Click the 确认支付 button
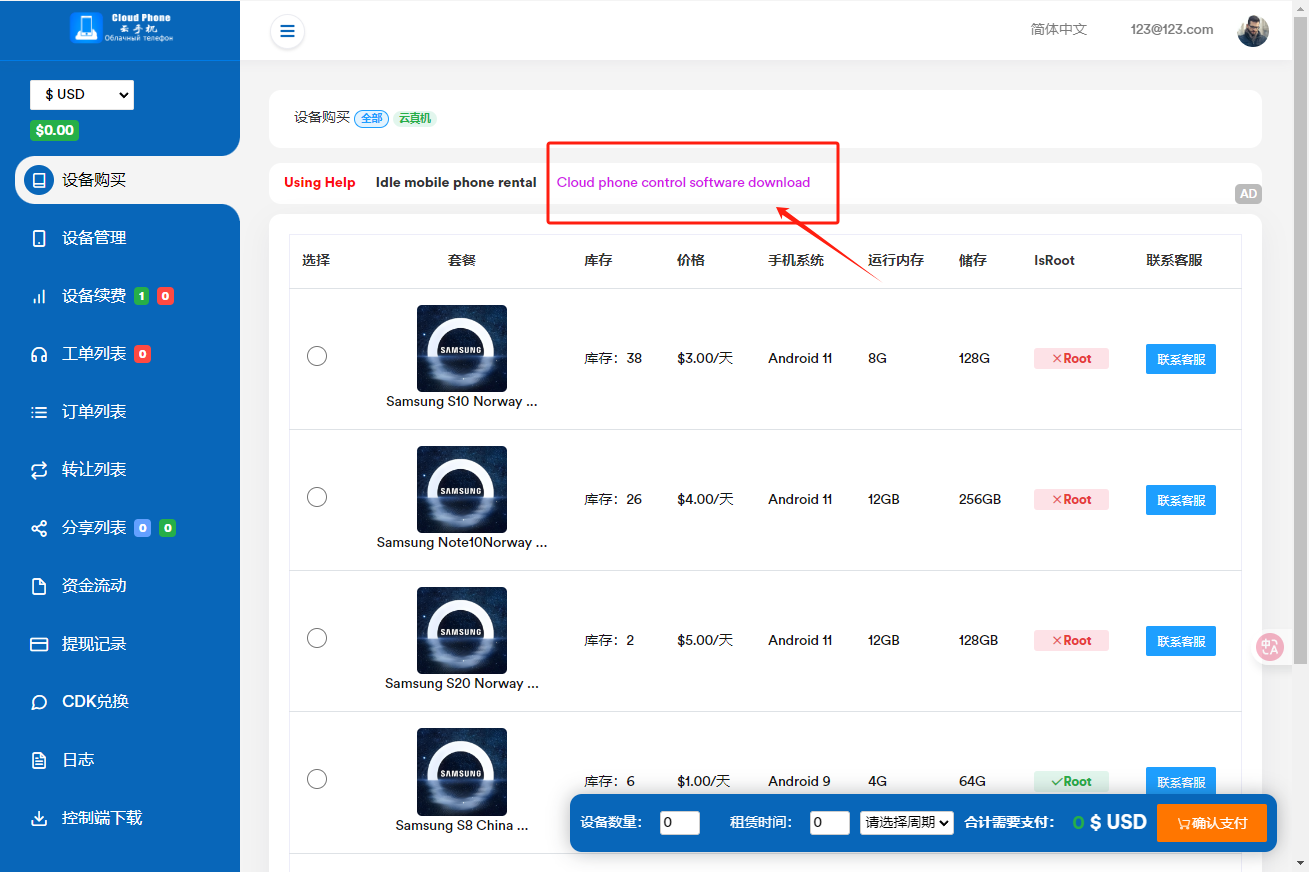 point(1212,823)
